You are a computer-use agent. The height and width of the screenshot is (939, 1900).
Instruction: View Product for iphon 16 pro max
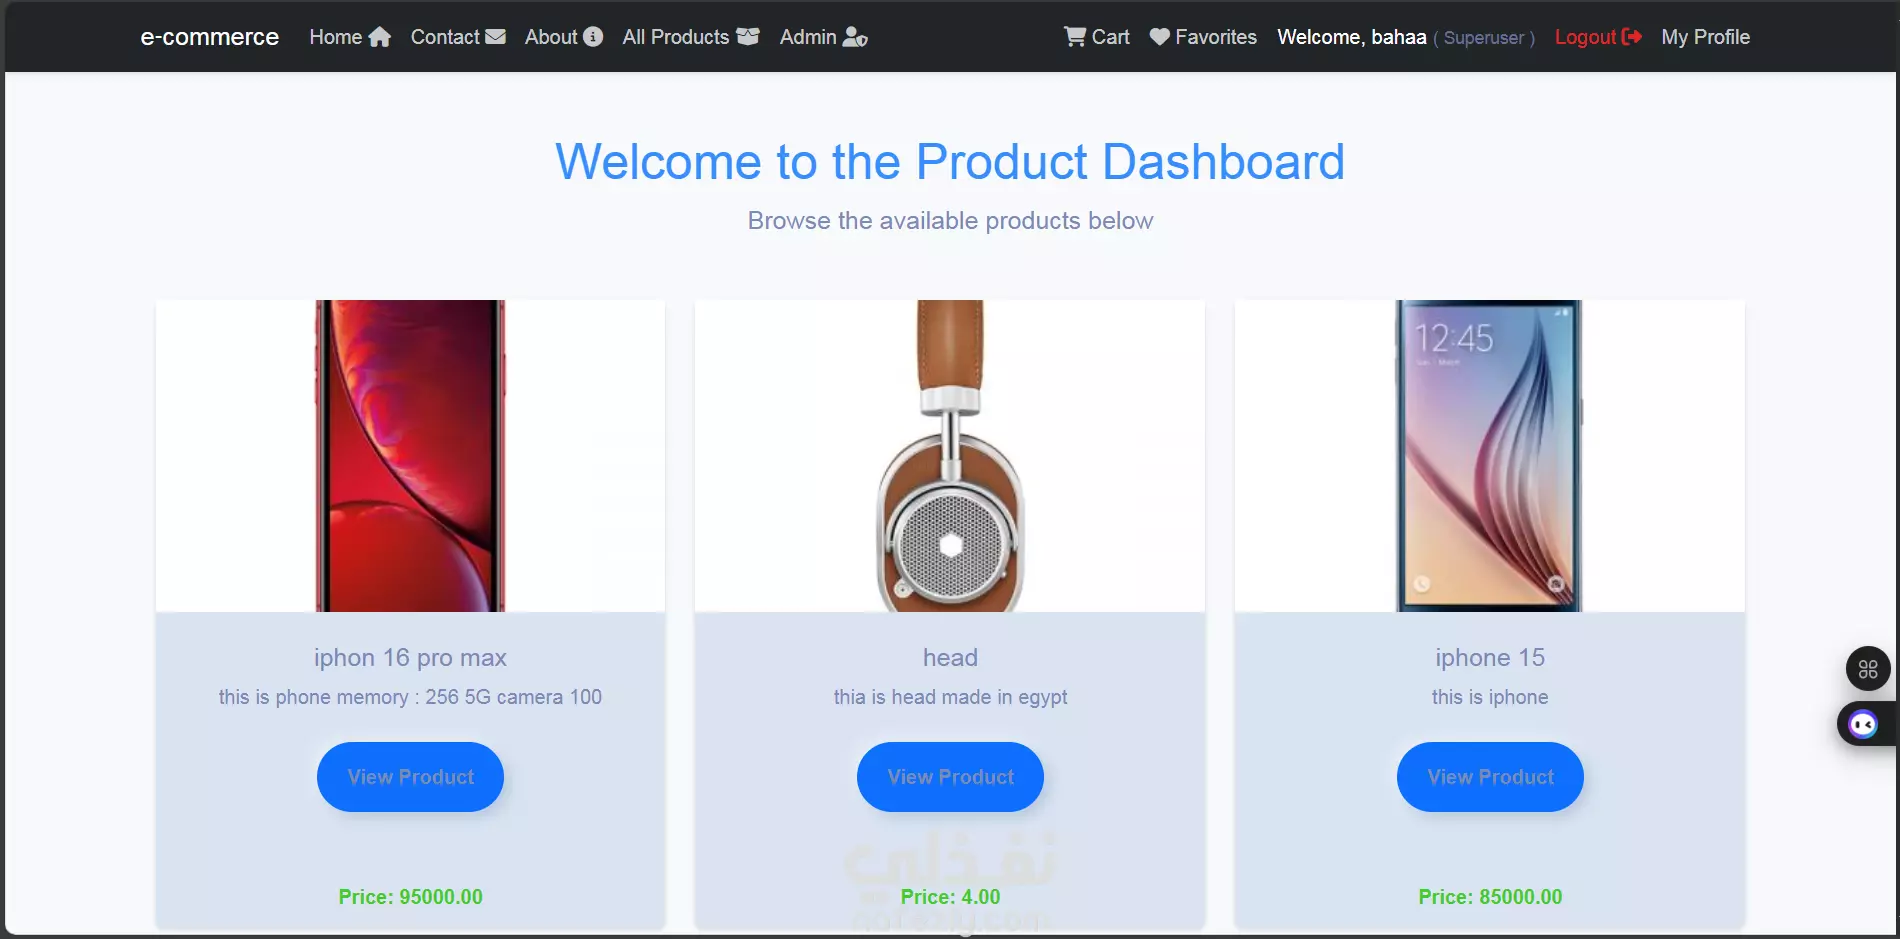tap(410, 777)
